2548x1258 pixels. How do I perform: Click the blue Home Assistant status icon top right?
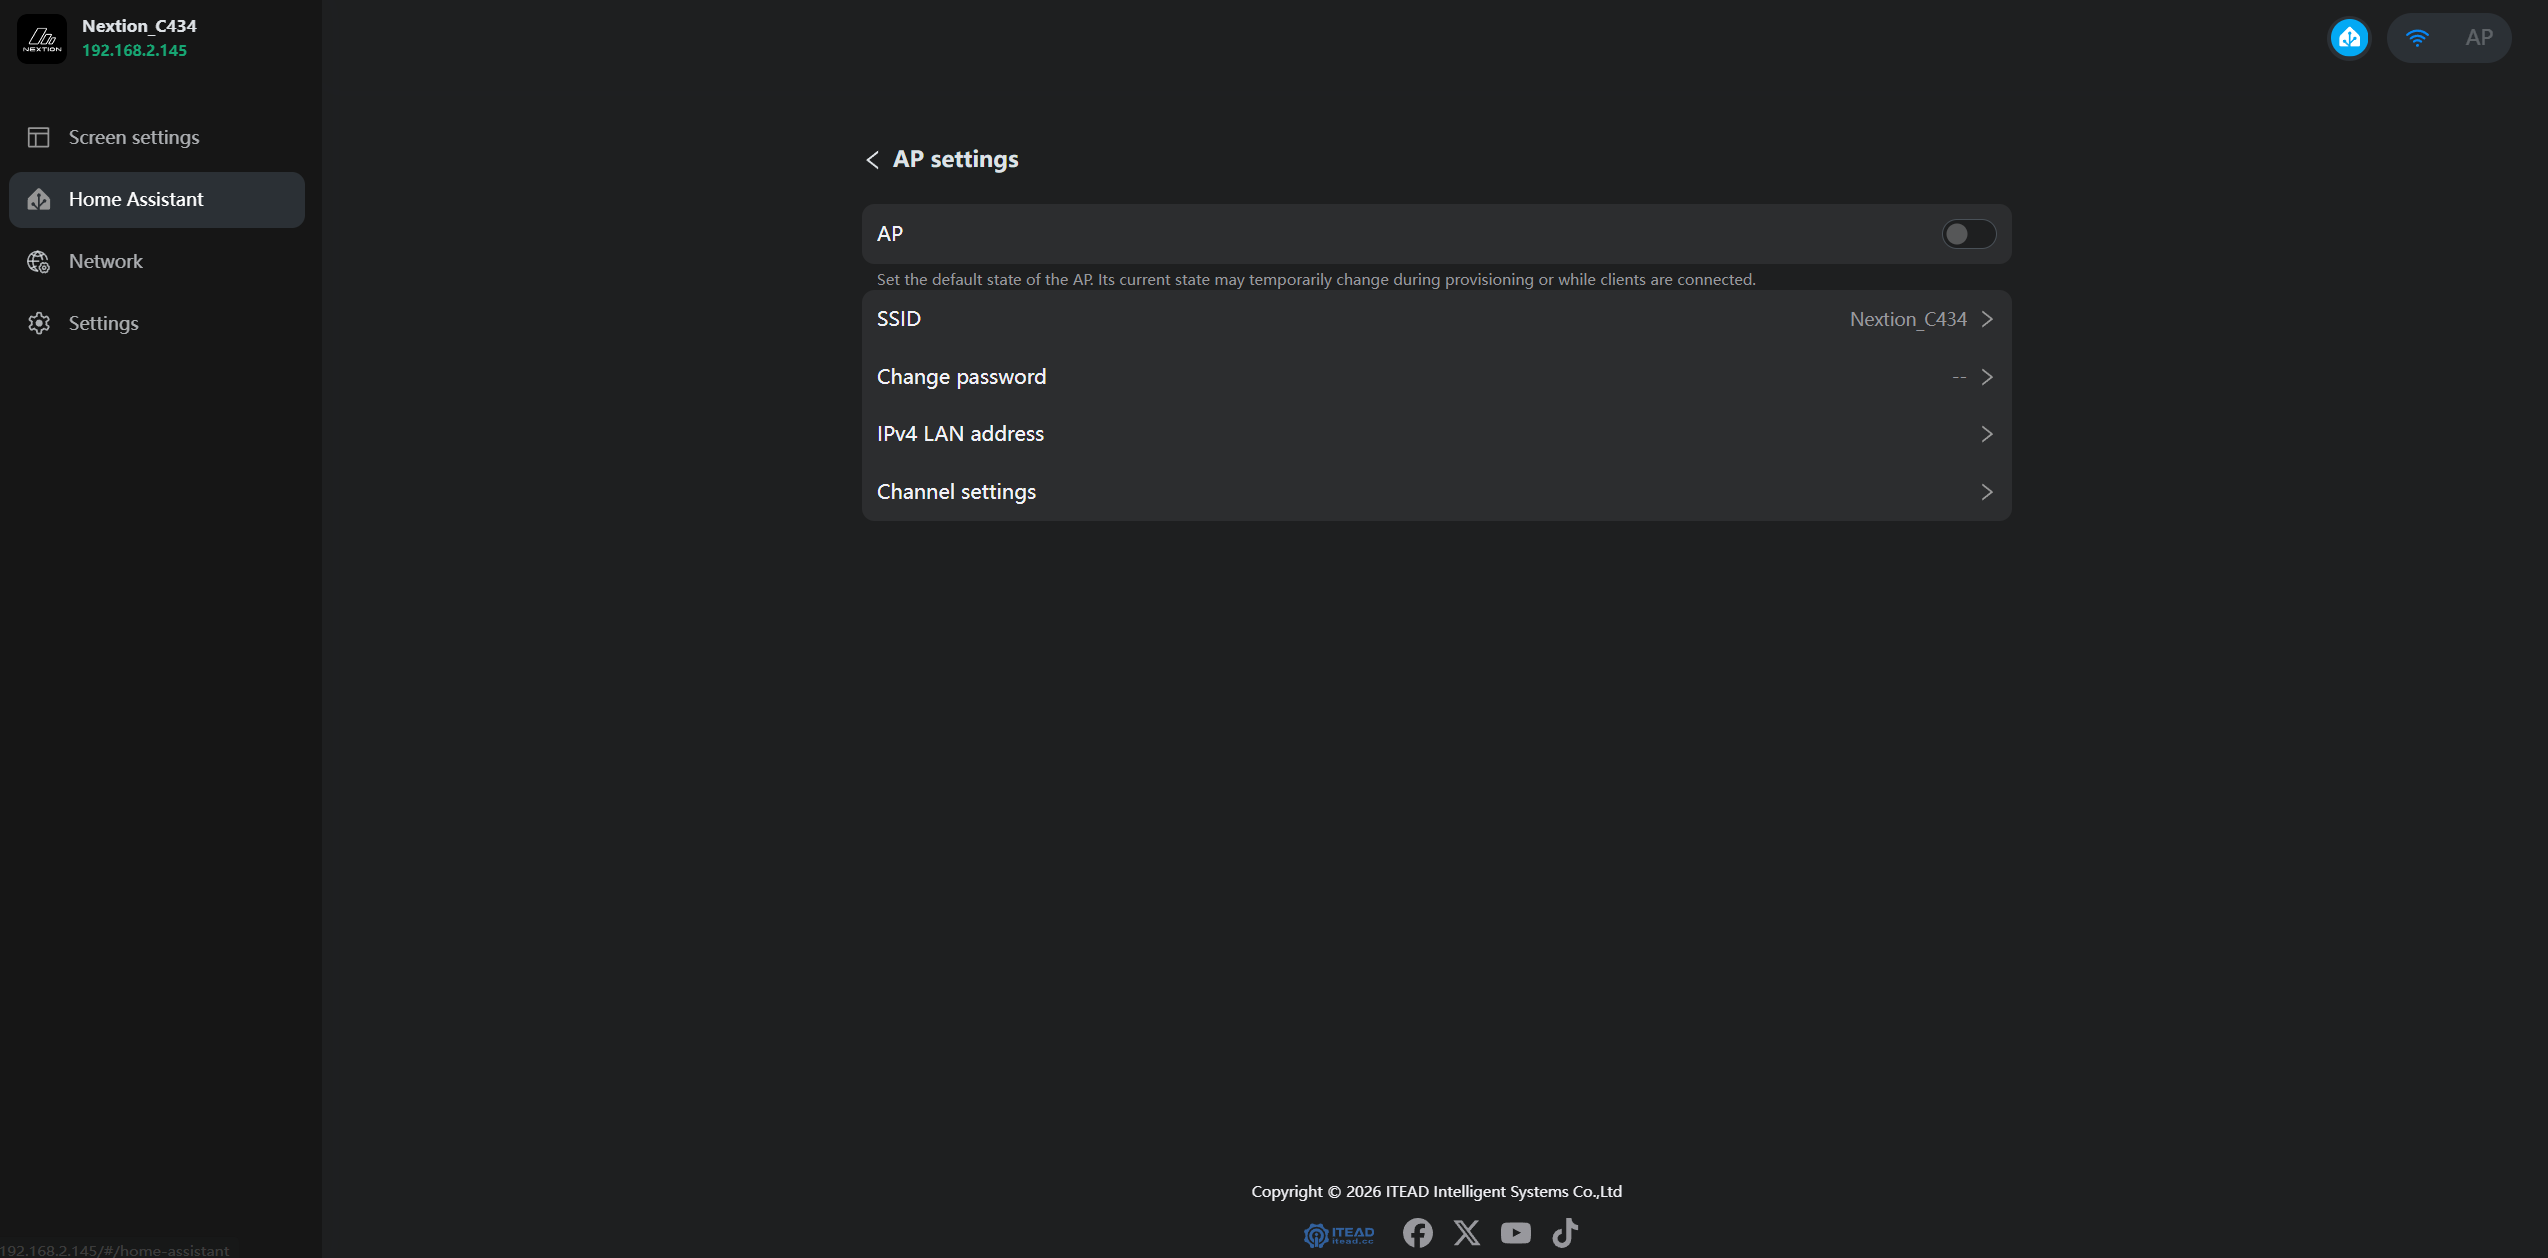pyautogui.click(x=2349, y=38)
